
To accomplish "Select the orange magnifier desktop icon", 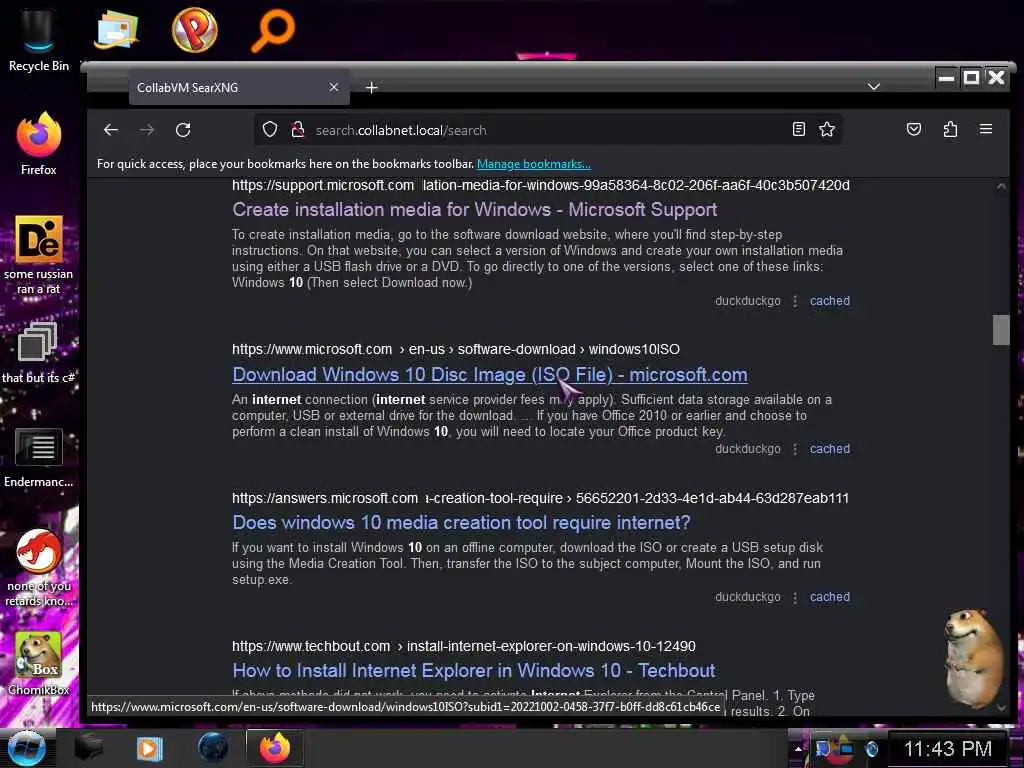I will coord(273,29).
